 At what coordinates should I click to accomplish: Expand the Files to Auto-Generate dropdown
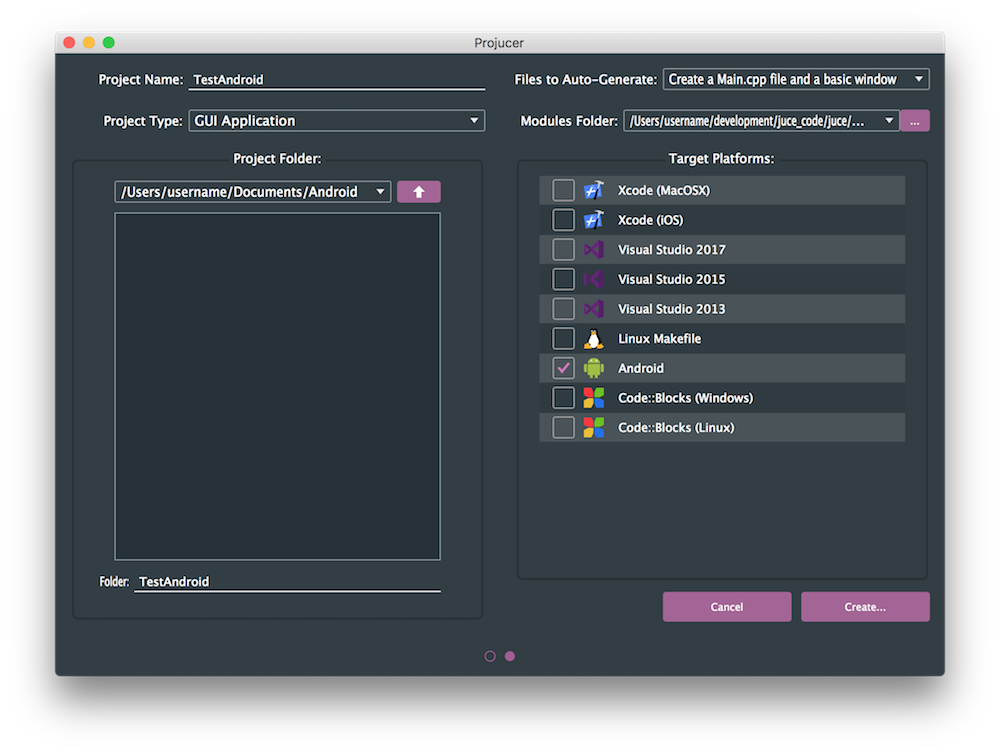[x=796, y=79]
